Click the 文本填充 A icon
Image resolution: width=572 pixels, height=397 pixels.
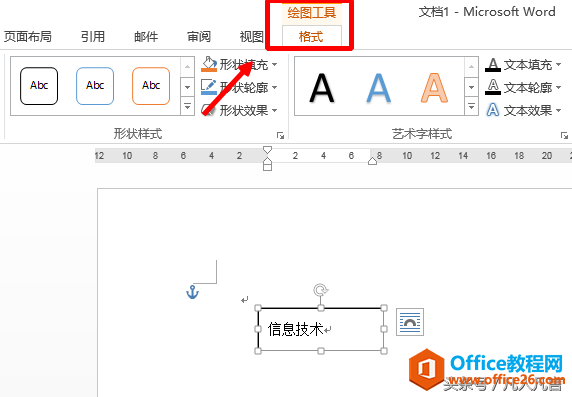[x=493, y=65]
